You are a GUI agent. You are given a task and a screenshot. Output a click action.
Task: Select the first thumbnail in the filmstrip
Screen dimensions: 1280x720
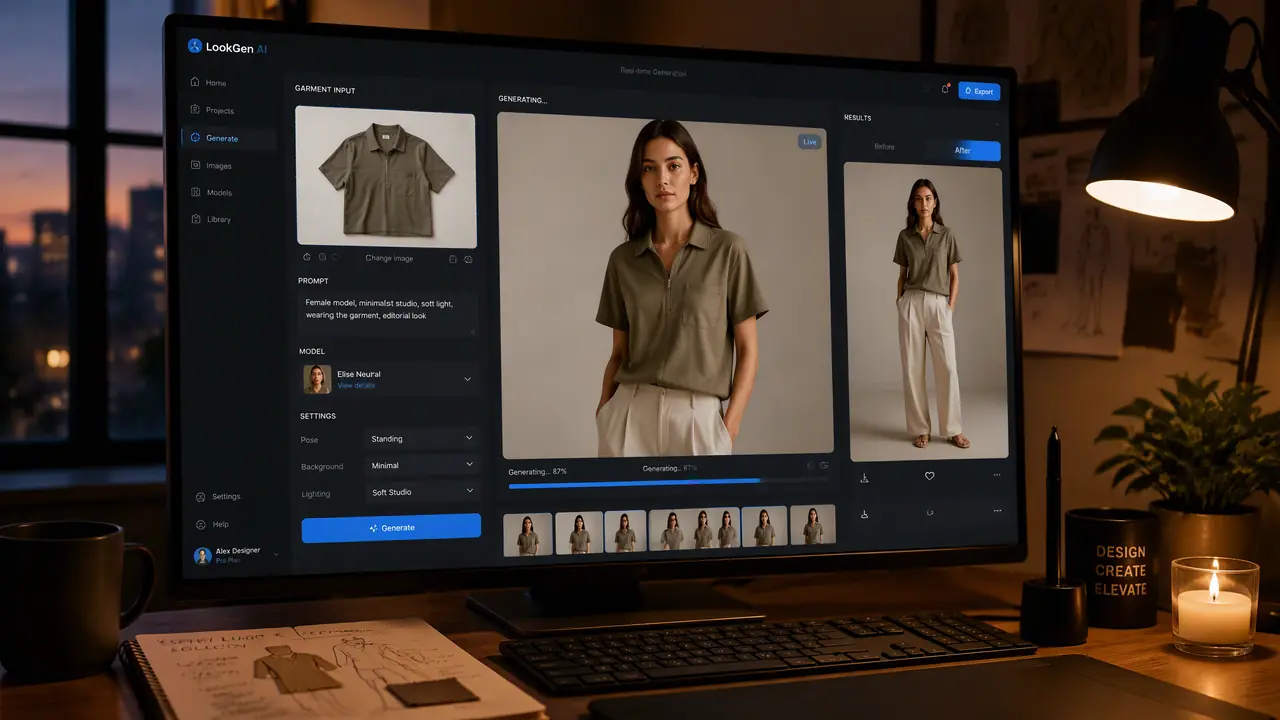(528, 533)
